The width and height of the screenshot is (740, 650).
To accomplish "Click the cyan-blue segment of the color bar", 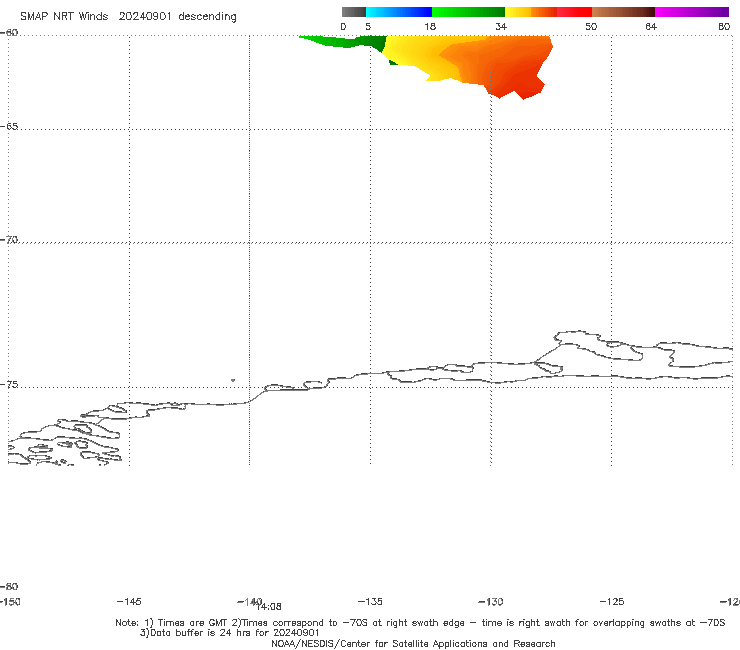I will 399,12.
